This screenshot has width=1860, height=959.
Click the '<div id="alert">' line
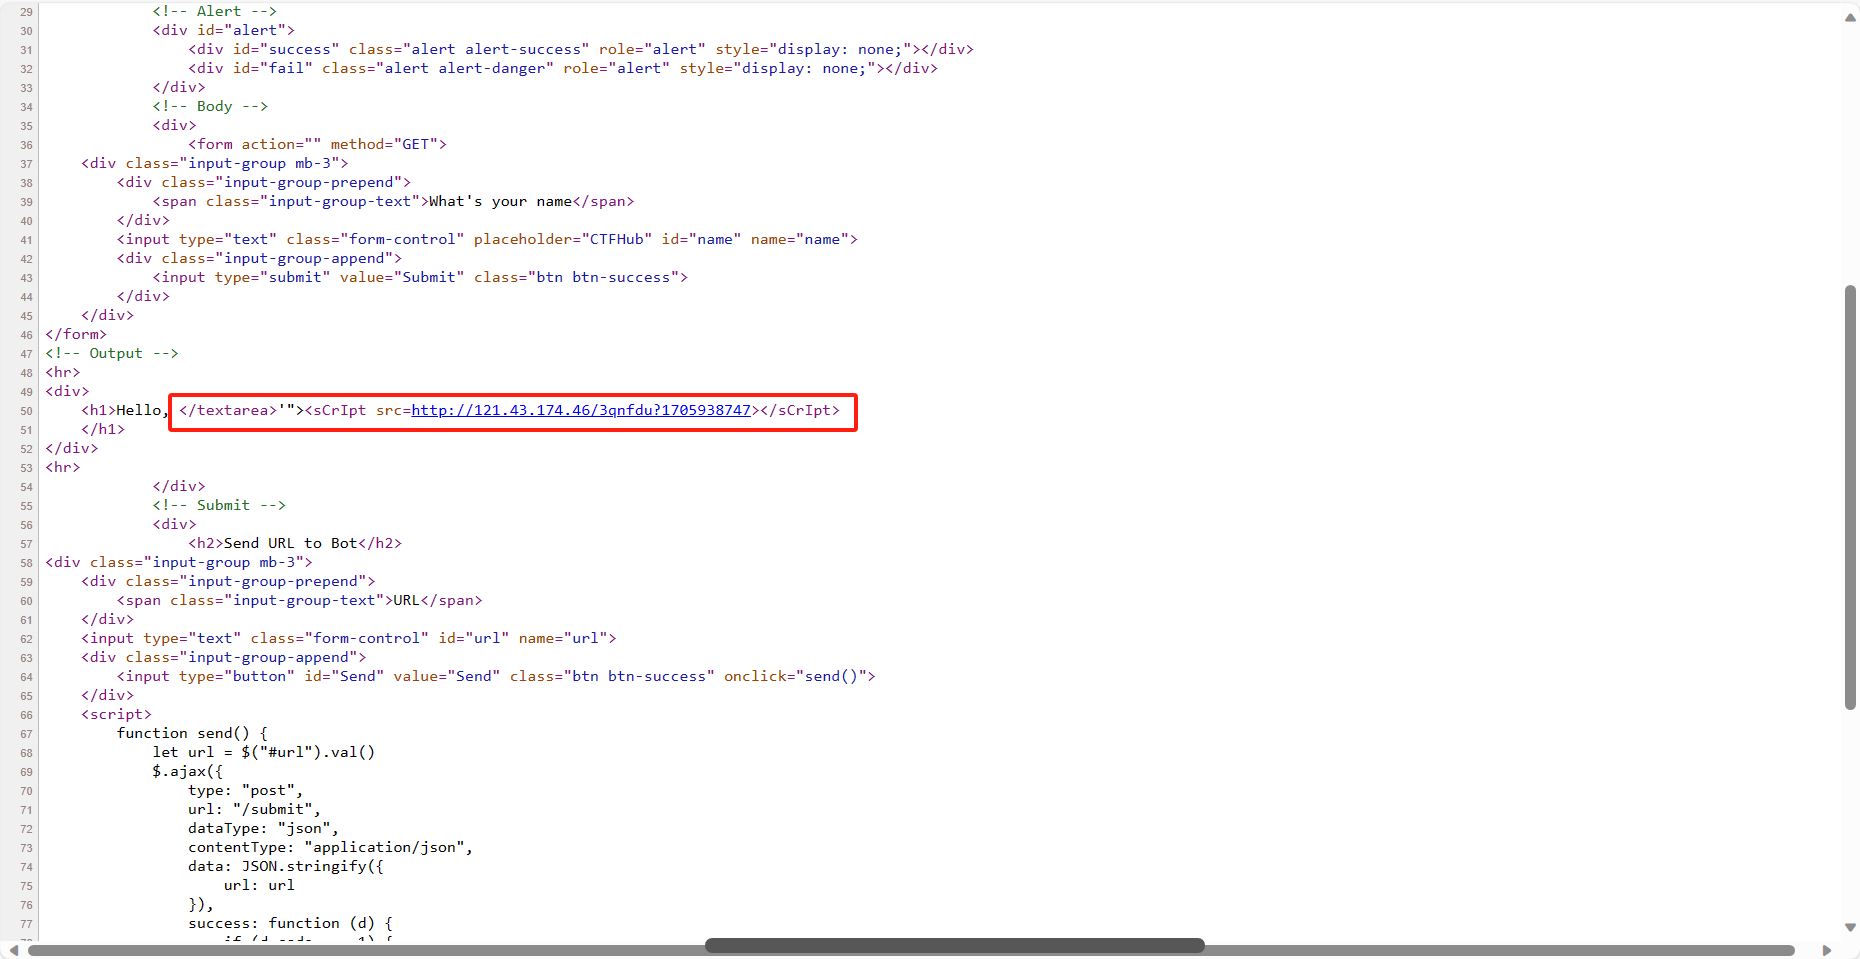pyautogui.click(x=224, y=30)
